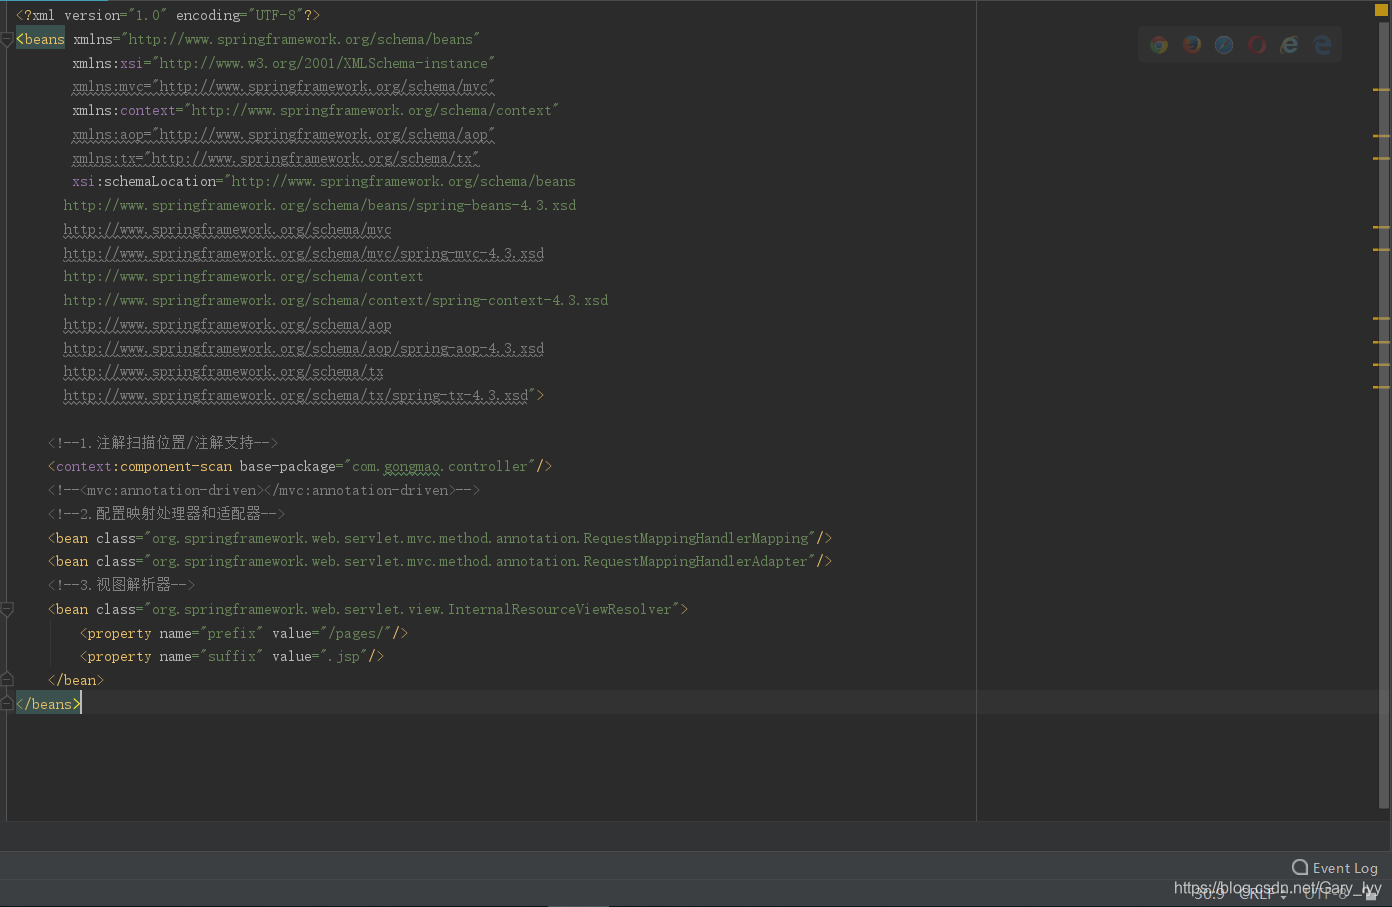Click the underlined gongmao package name

pos(412,466)
